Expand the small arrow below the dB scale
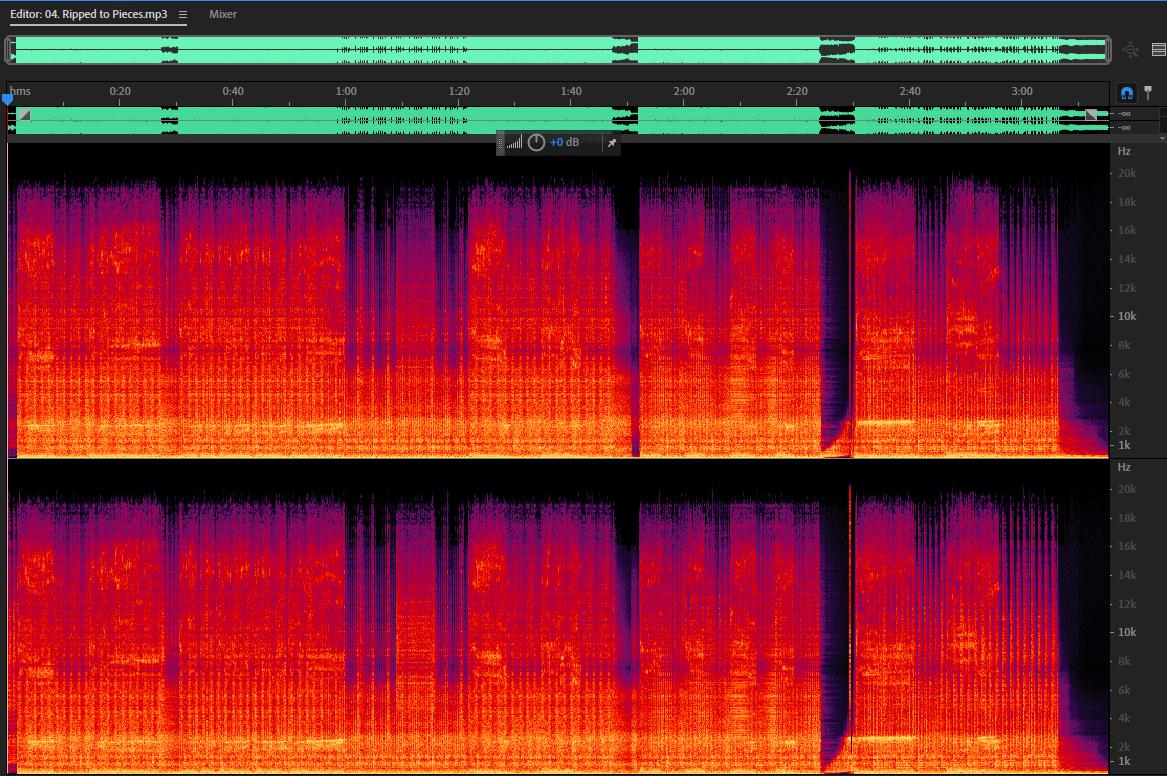Viewport: 1167px width, 776px height. [x=1162, y=138]
